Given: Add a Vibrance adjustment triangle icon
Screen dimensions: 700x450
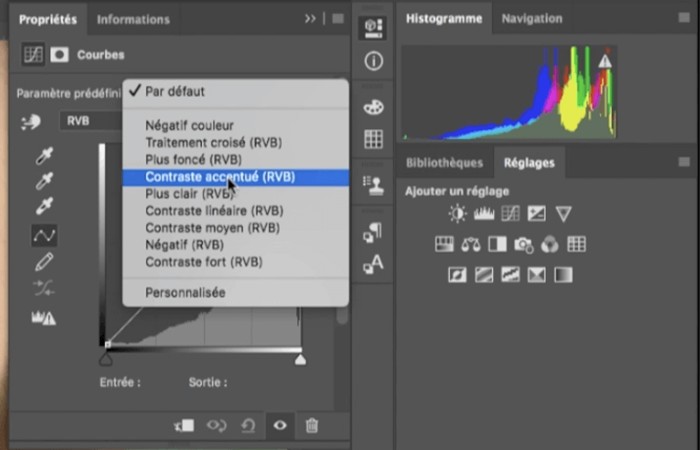Looking at the screenshot, I should [563, 214].
